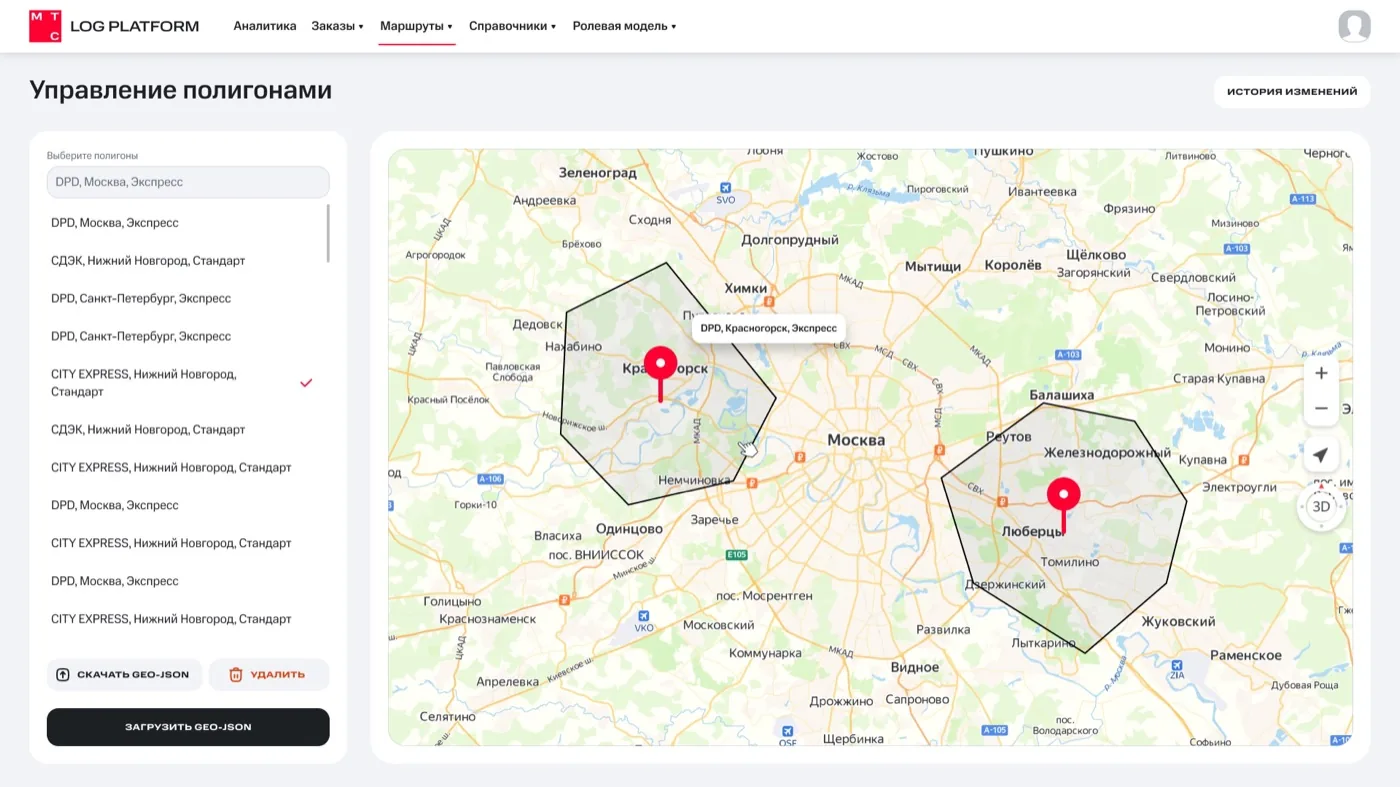Image resolution: width=1400 pixels, height=787 pixels.
Task: Expand the Заказы dropdown menu
Action: coord(337,26)
